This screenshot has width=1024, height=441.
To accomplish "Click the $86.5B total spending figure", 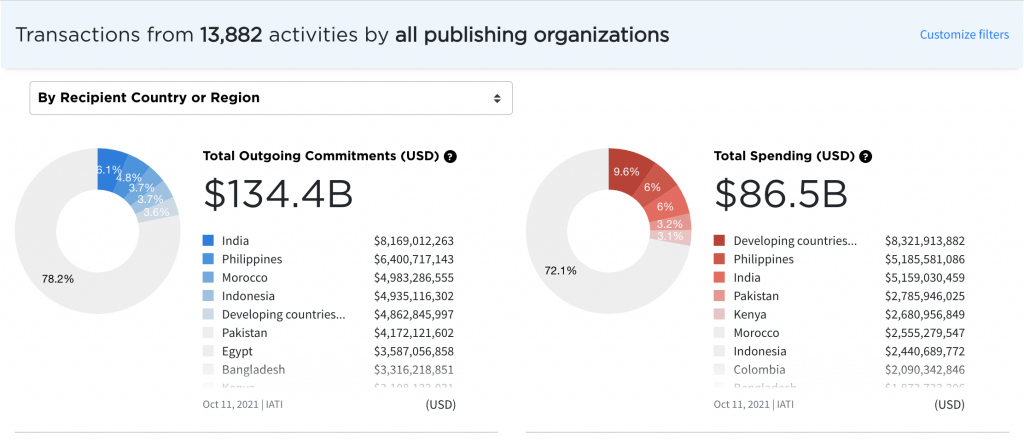I will coord(780,195).
